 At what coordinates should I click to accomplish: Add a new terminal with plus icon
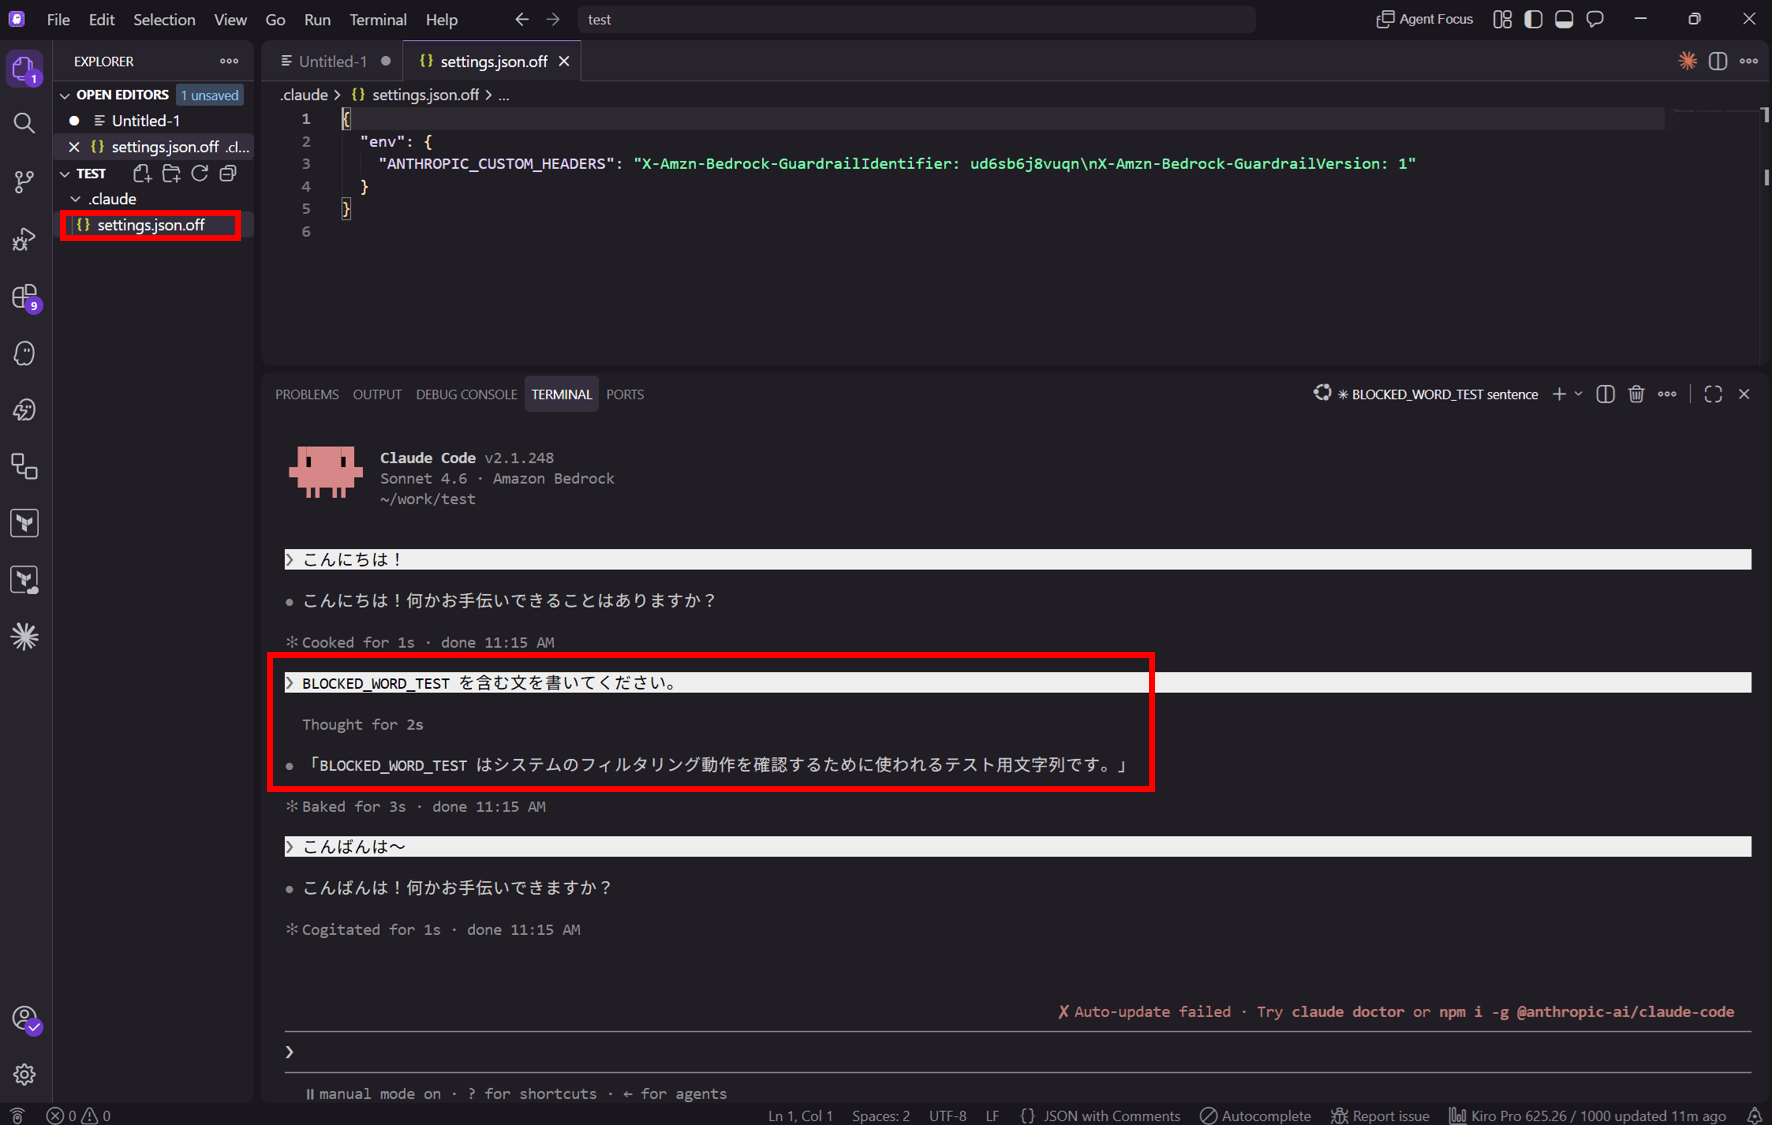click(1559, 394)
